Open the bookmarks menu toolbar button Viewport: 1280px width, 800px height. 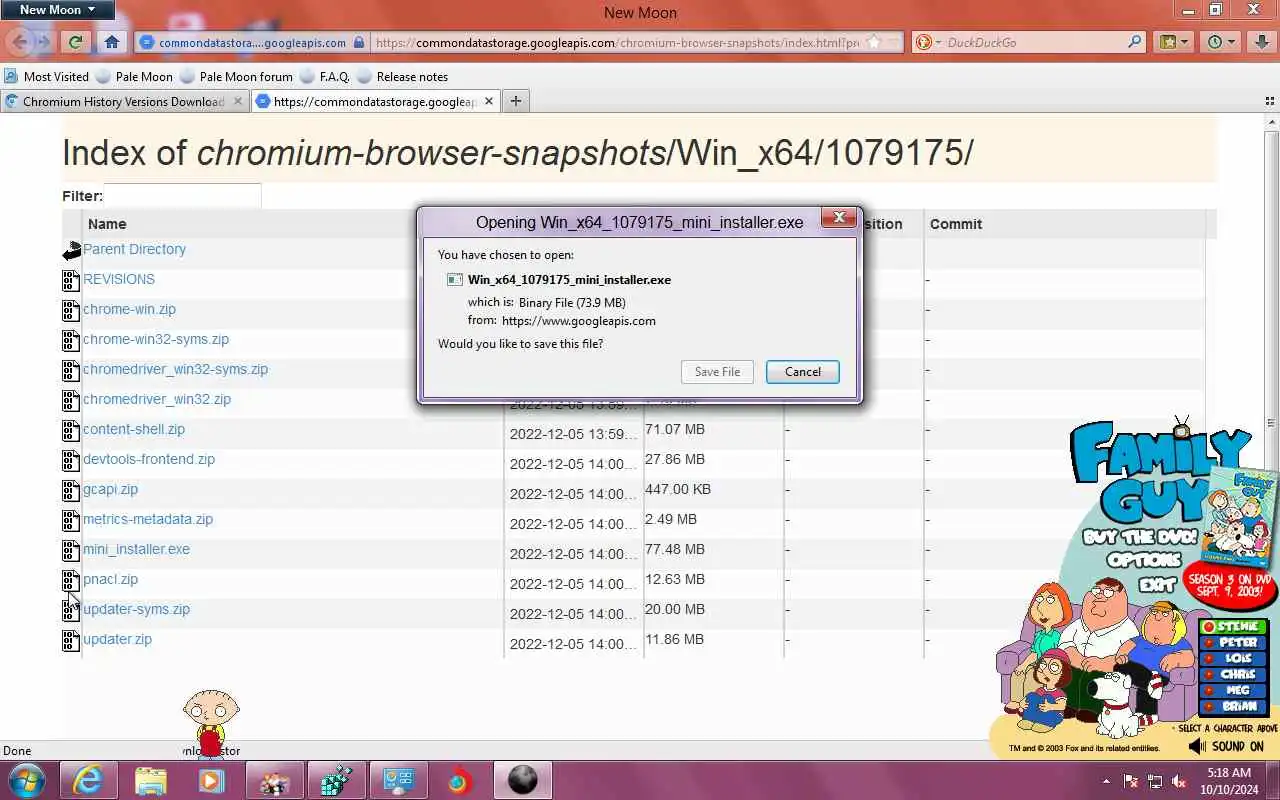click(1173, 42)
